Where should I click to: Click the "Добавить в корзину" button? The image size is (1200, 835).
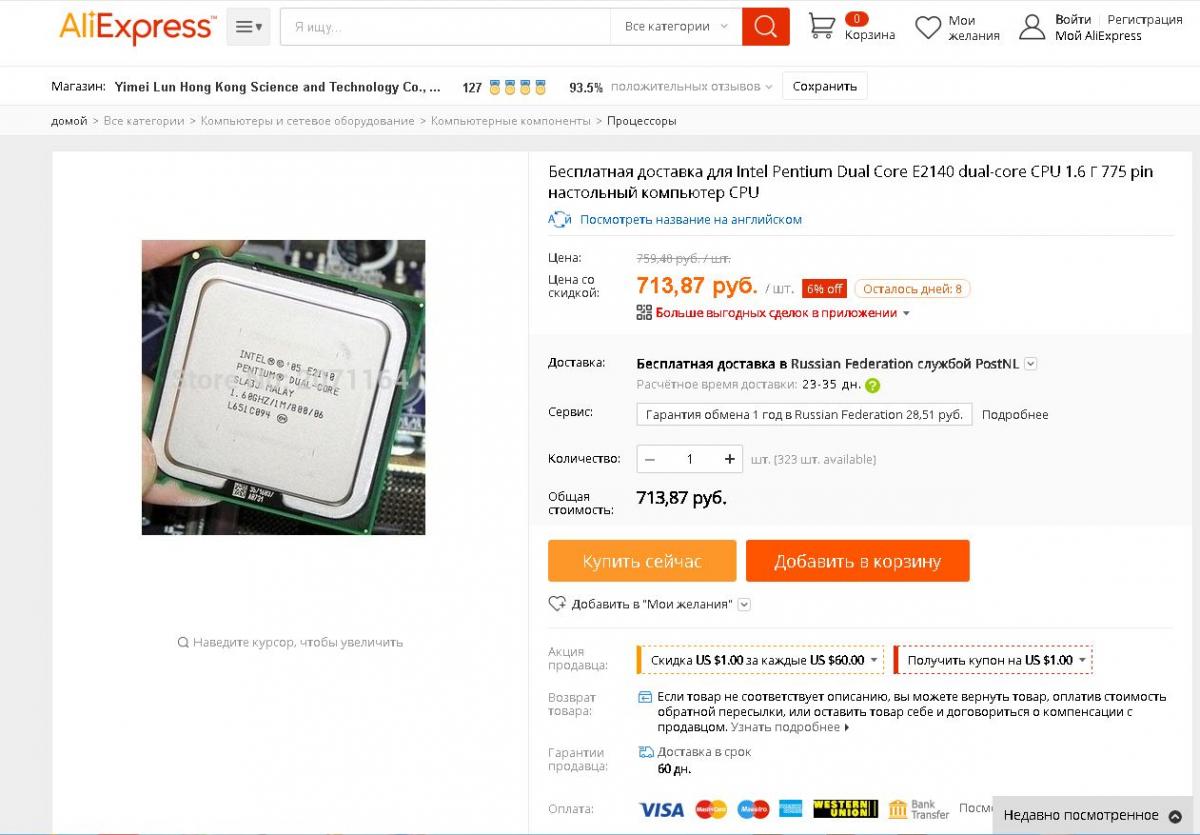click(x=858, y=561)
